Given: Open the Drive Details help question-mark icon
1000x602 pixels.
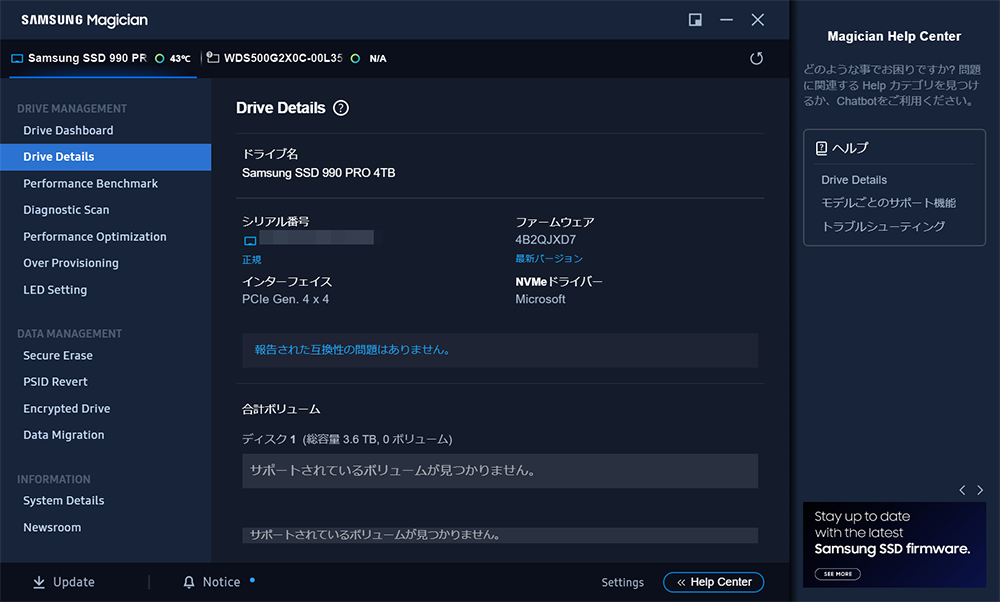Looking at the screenshot, I should [341, 108].
